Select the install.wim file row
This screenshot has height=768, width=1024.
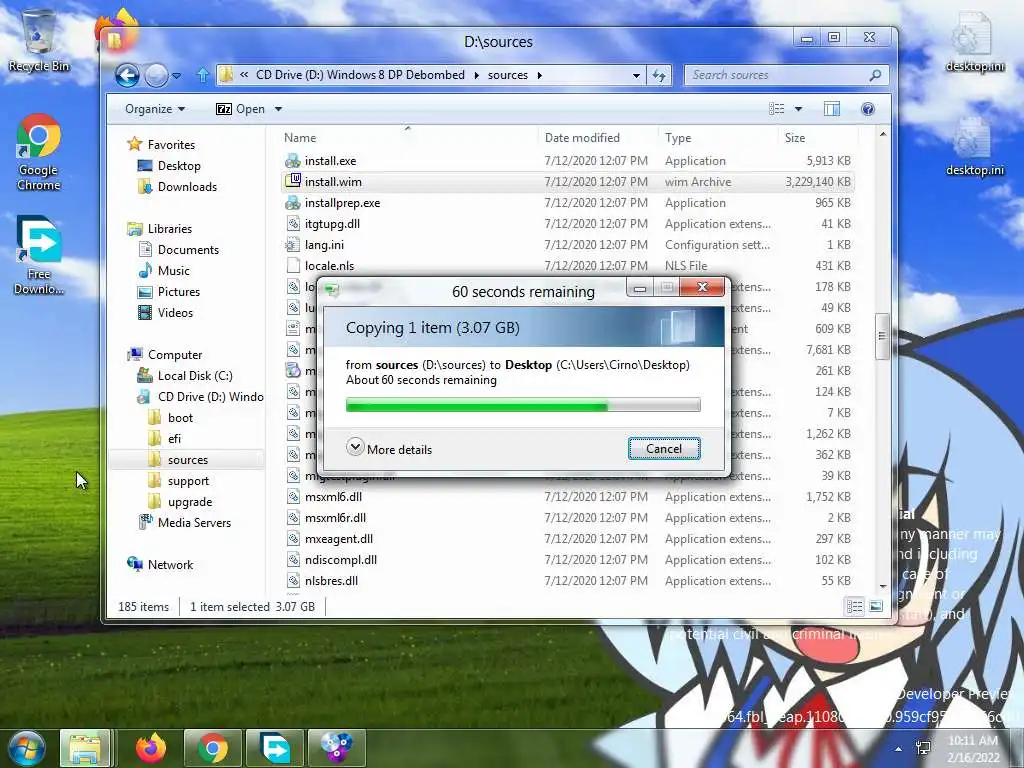click(568, 182)
